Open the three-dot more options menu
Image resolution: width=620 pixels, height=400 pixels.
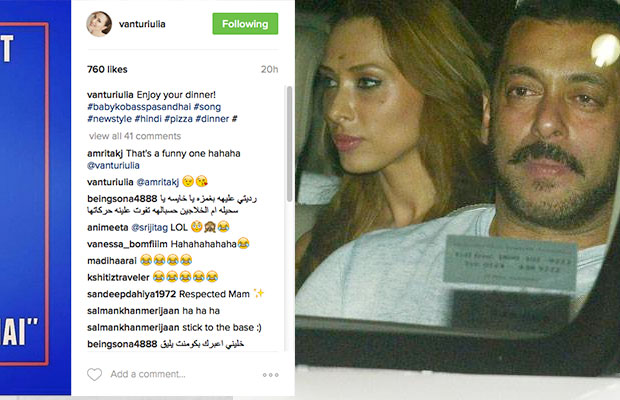click(270, 374)
